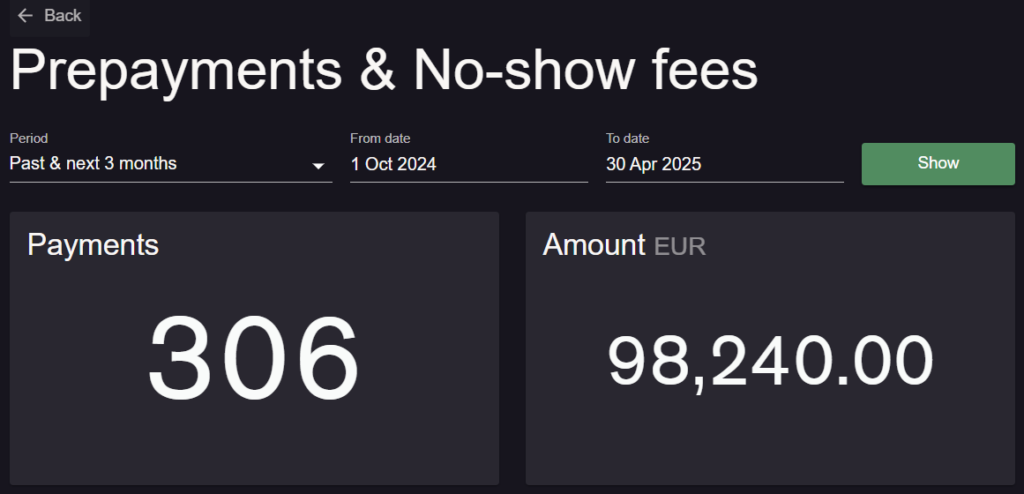Click the 'Period' field label

tap(29, 138)
